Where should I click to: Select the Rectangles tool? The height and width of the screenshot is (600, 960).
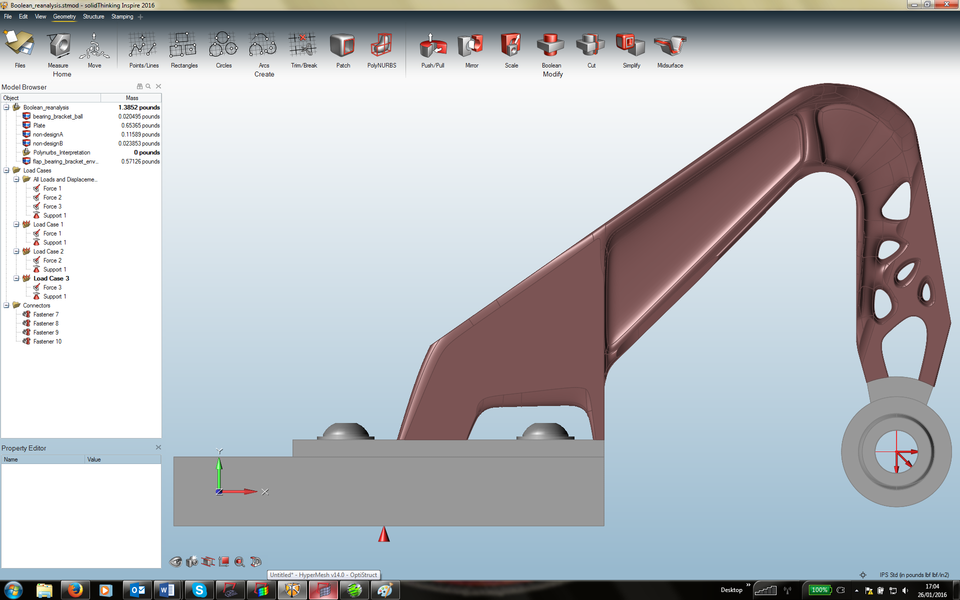point(184,45)
